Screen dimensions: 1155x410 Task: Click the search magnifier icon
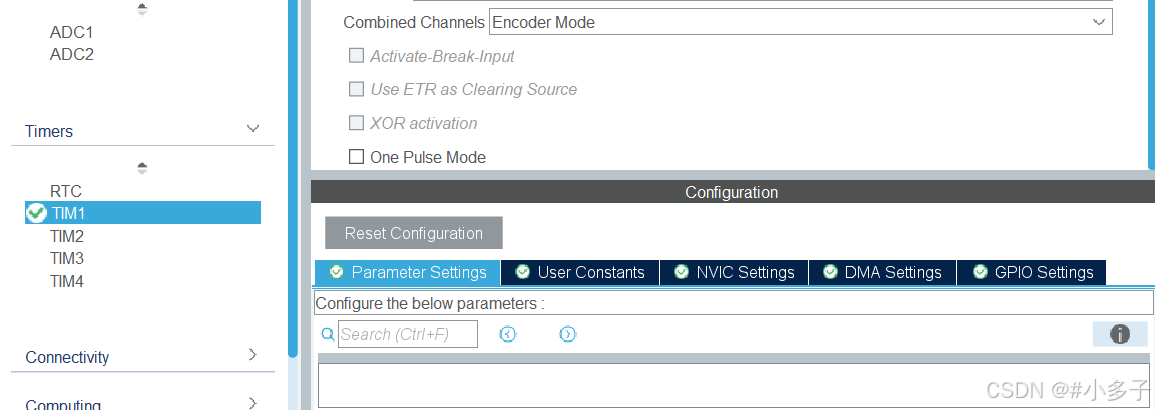[328, 334]
